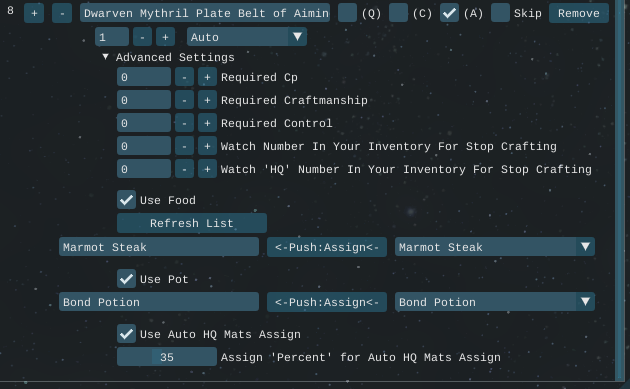This screenshot has width=630, height=389.
Task: Move item 8 up with plus button
Action: tap(34, 13)
